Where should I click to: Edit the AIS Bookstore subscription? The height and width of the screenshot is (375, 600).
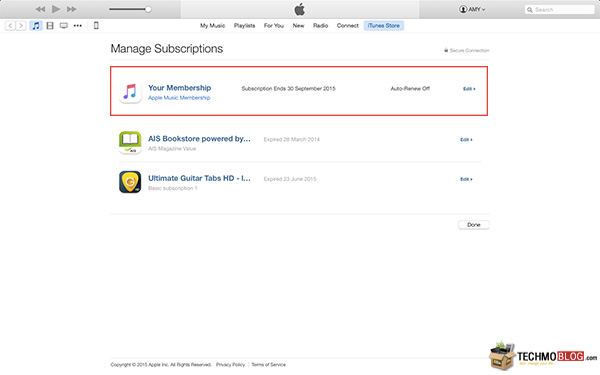point(466,140)
